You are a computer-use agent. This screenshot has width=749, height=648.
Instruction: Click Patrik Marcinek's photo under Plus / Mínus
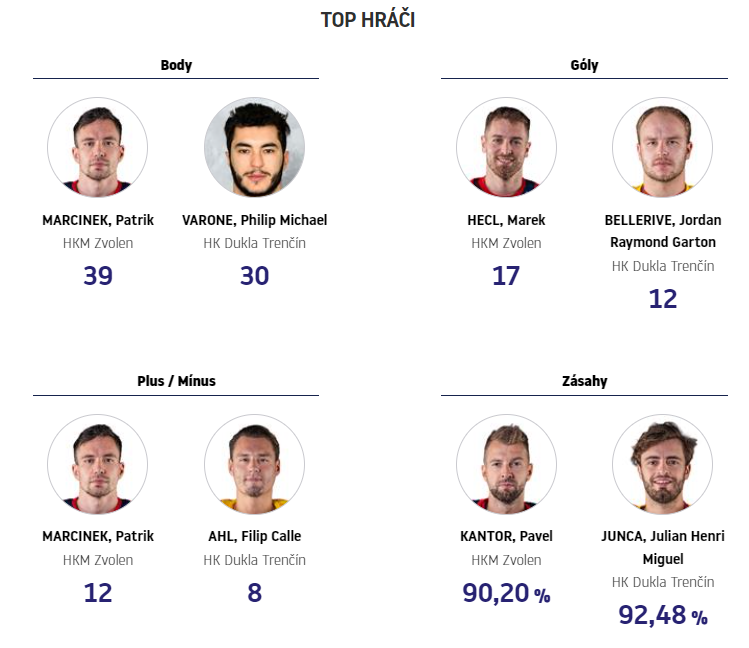click(x=97, y=464)
